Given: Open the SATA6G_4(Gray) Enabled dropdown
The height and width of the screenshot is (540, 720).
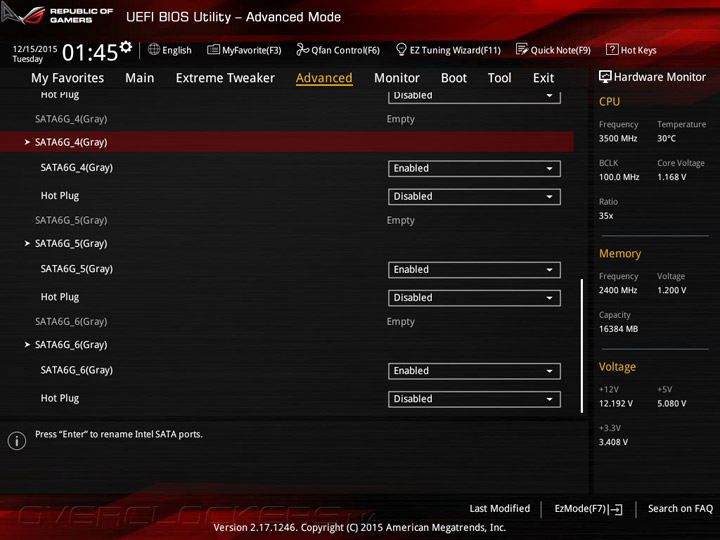Looking at the screenshot, I should [x=474, y=169].
